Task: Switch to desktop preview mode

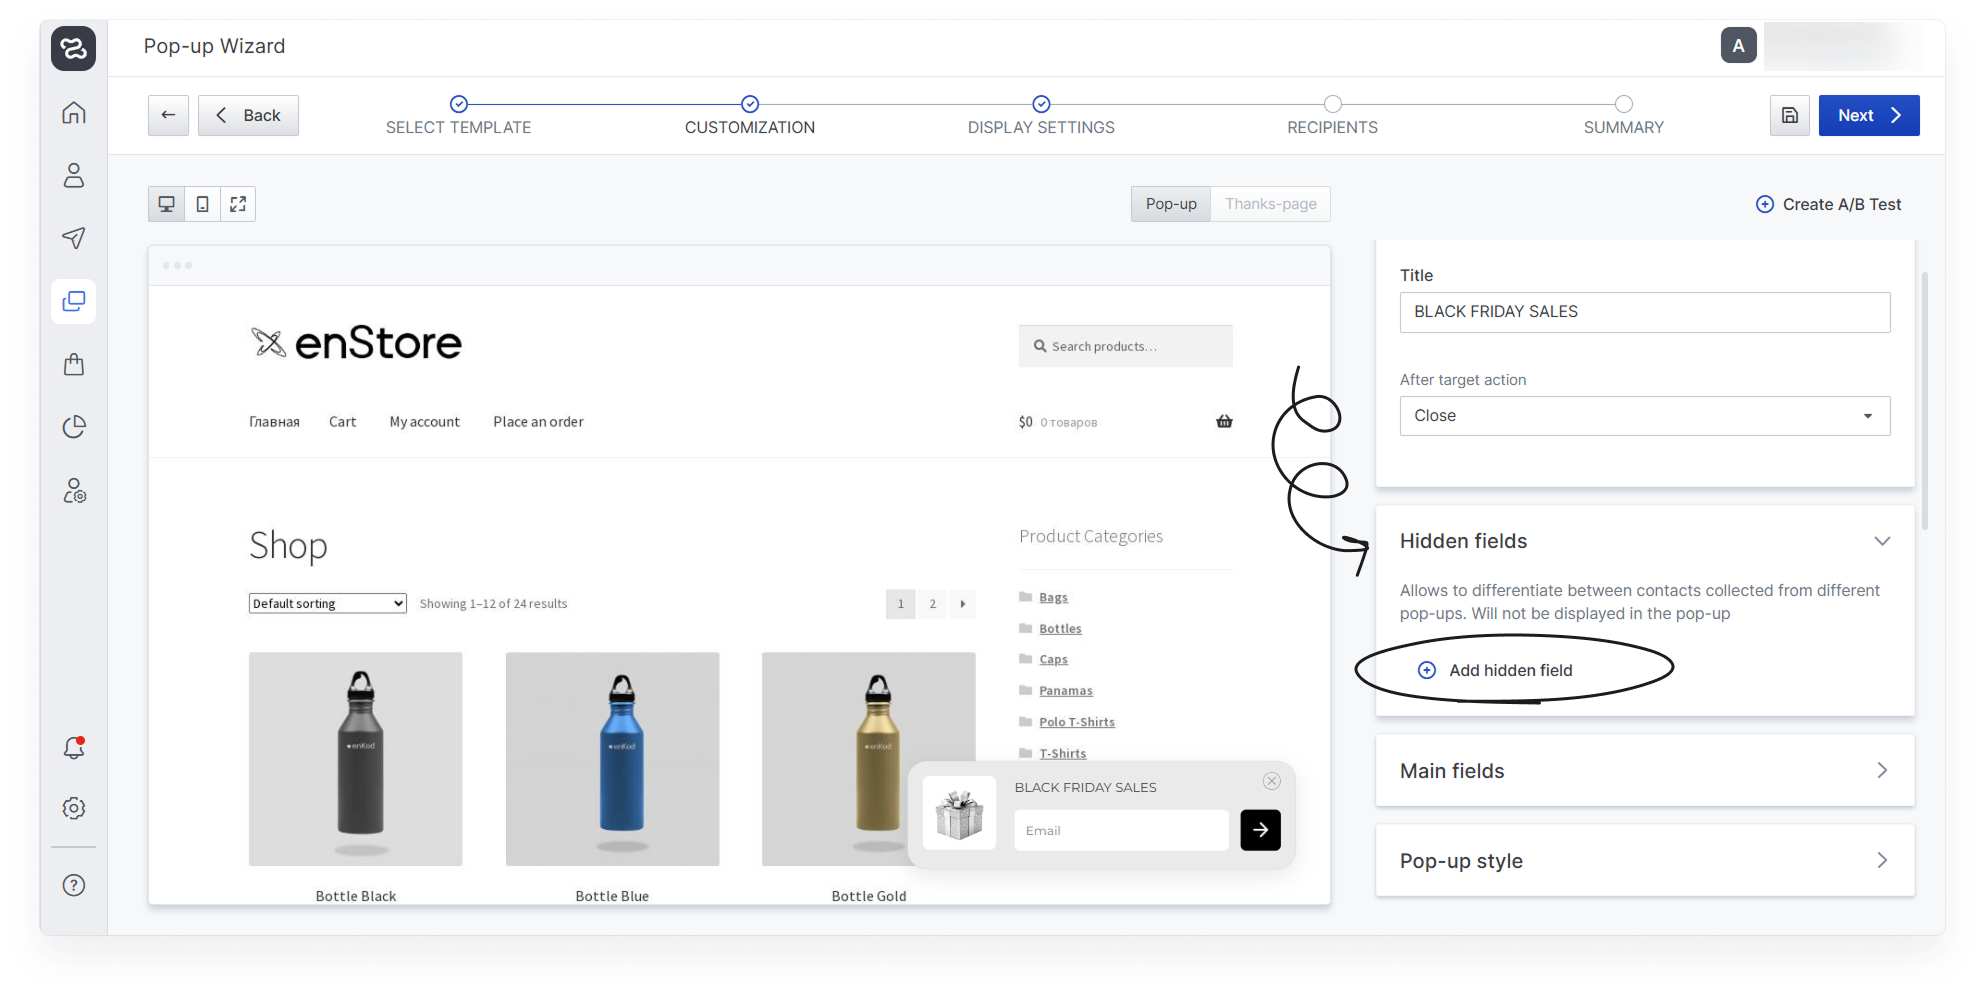Action: pos(167,204)
